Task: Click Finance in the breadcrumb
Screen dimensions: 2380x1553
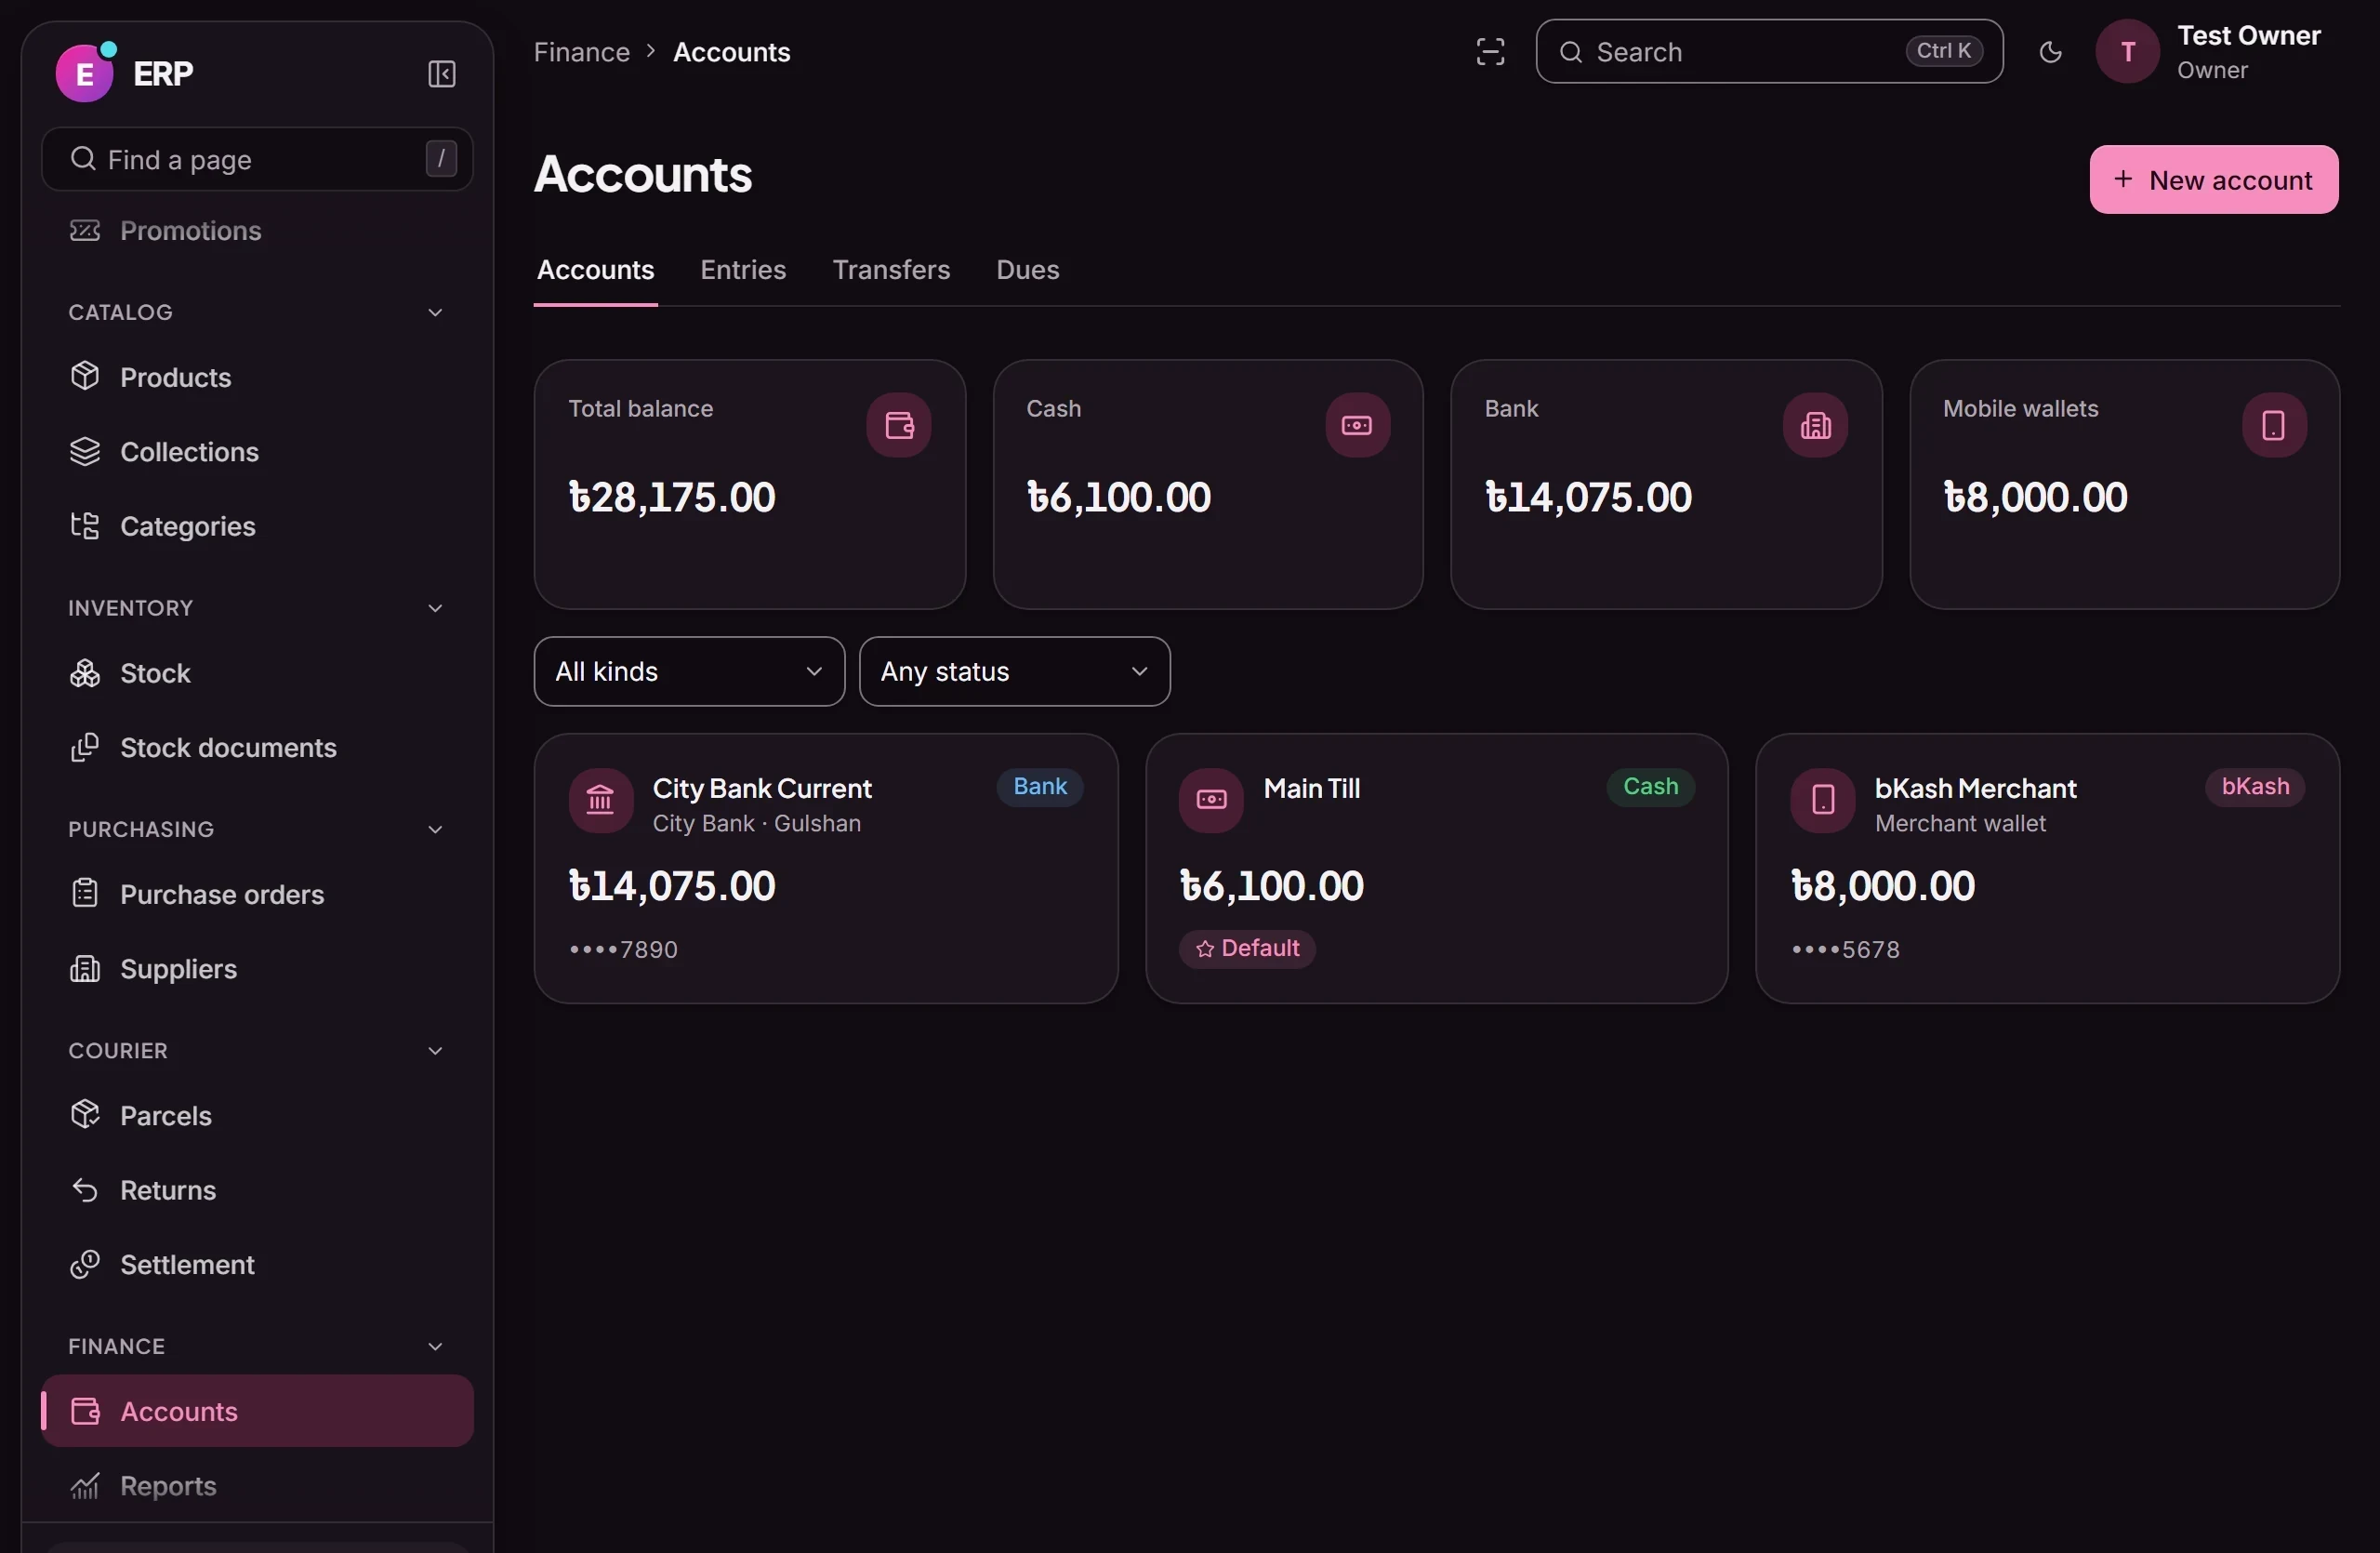Action: point(581,52)
